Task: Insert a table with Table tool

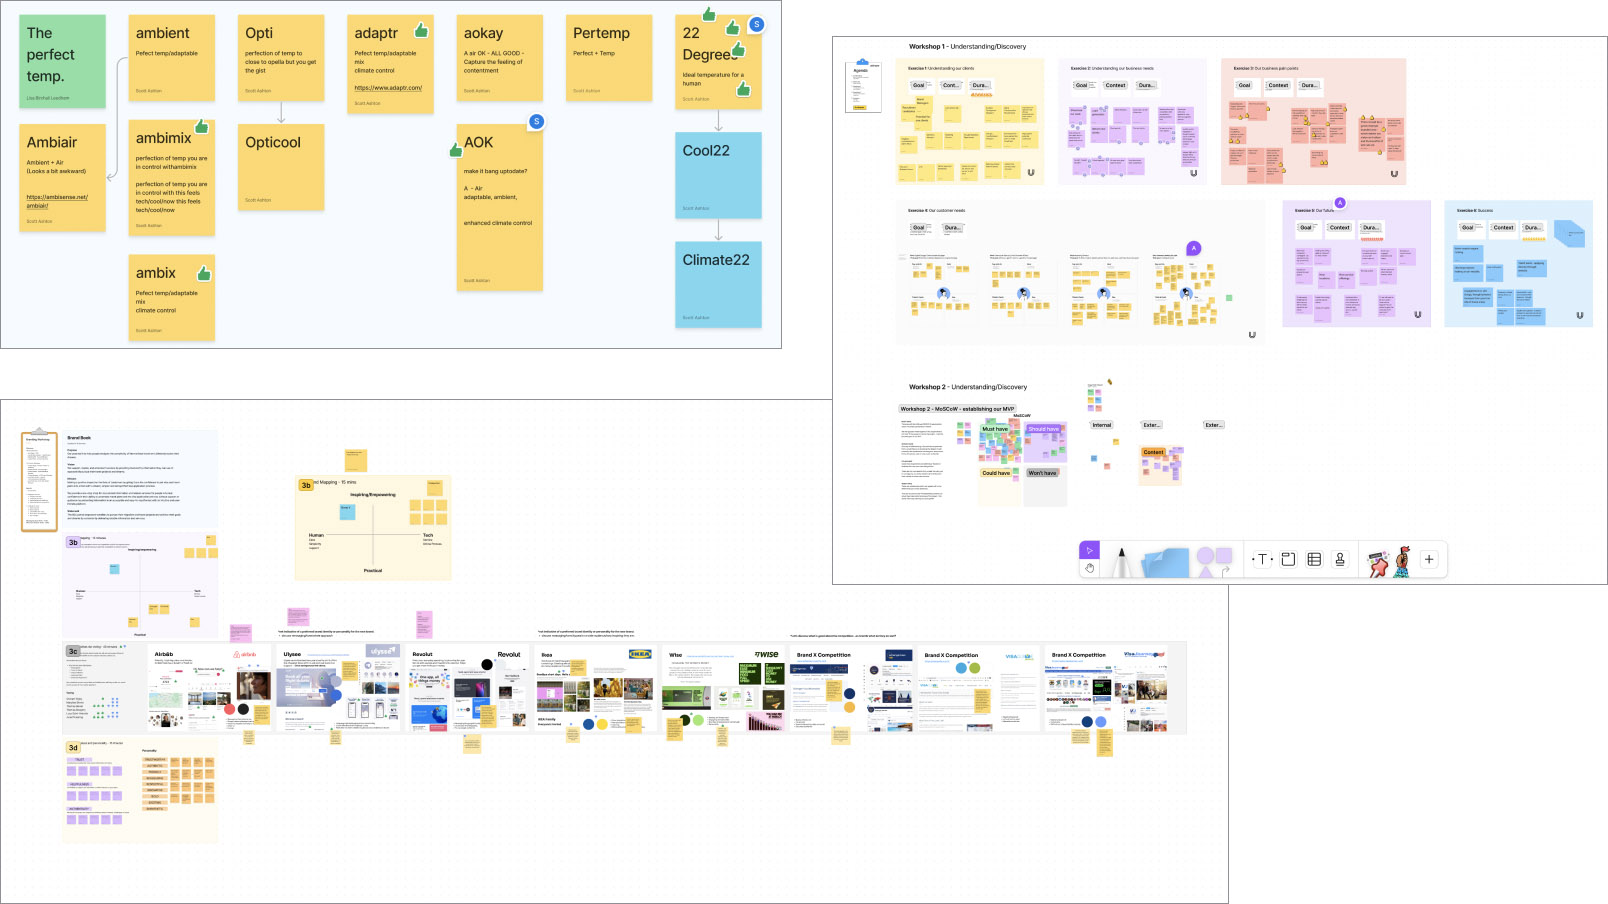Action: coord(1314,559)
